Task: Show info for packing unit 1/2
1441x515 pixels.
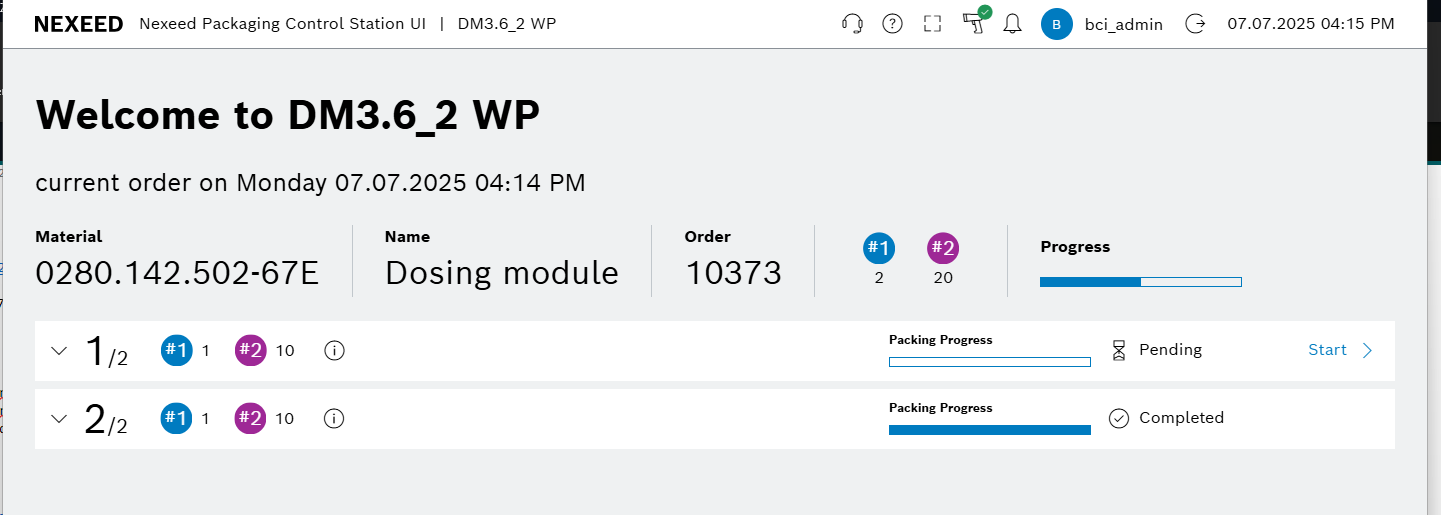Action: tap(335, 351)
